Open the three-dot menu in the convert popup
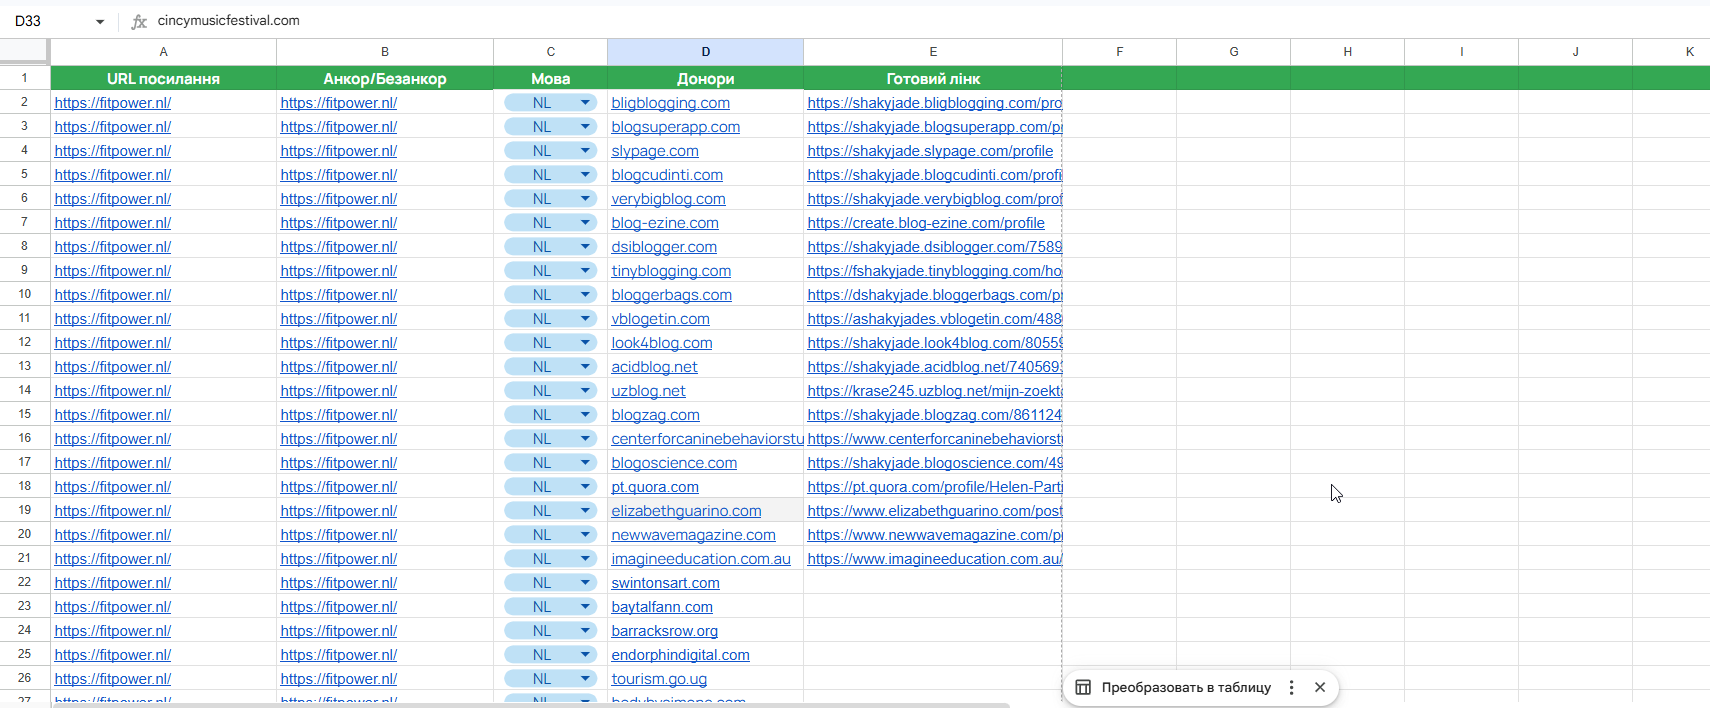1710x708 pixels. coord(1291,687)
